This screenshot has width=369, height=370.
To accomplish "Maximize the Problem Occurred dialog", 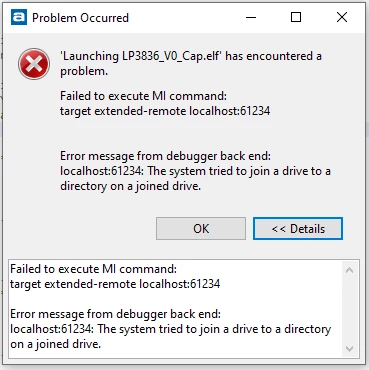I will 296,17.
